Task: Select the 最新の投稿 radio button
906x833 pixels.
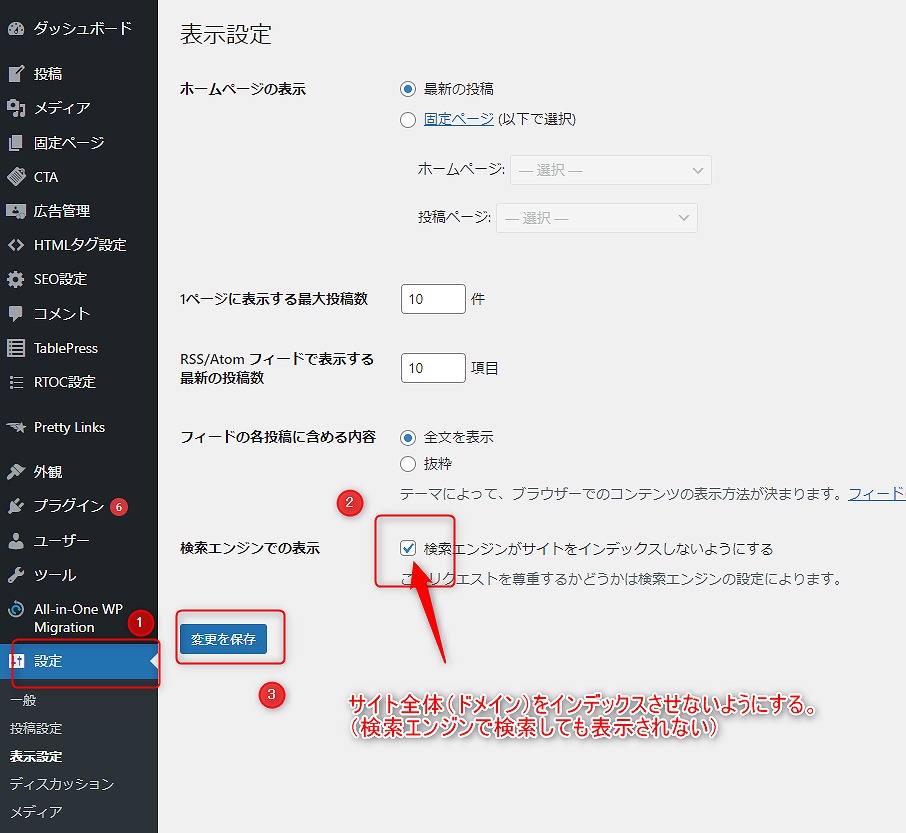Action: click(x=408, y=89)
